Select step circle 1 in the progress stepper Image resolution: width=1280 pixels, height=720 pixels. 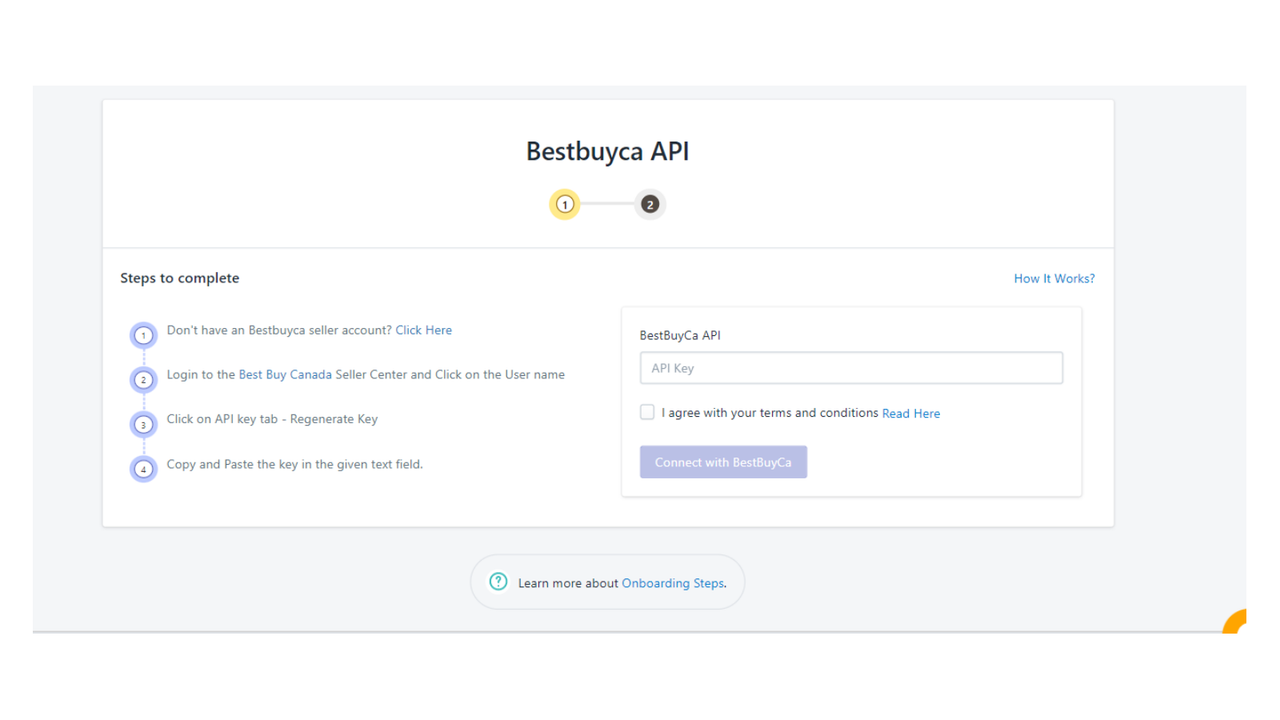click(564, 203)
